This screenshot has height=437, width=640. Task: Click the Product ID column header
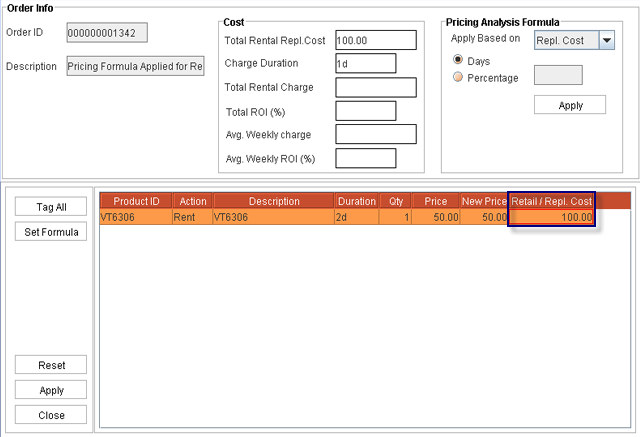click(136, 201)
